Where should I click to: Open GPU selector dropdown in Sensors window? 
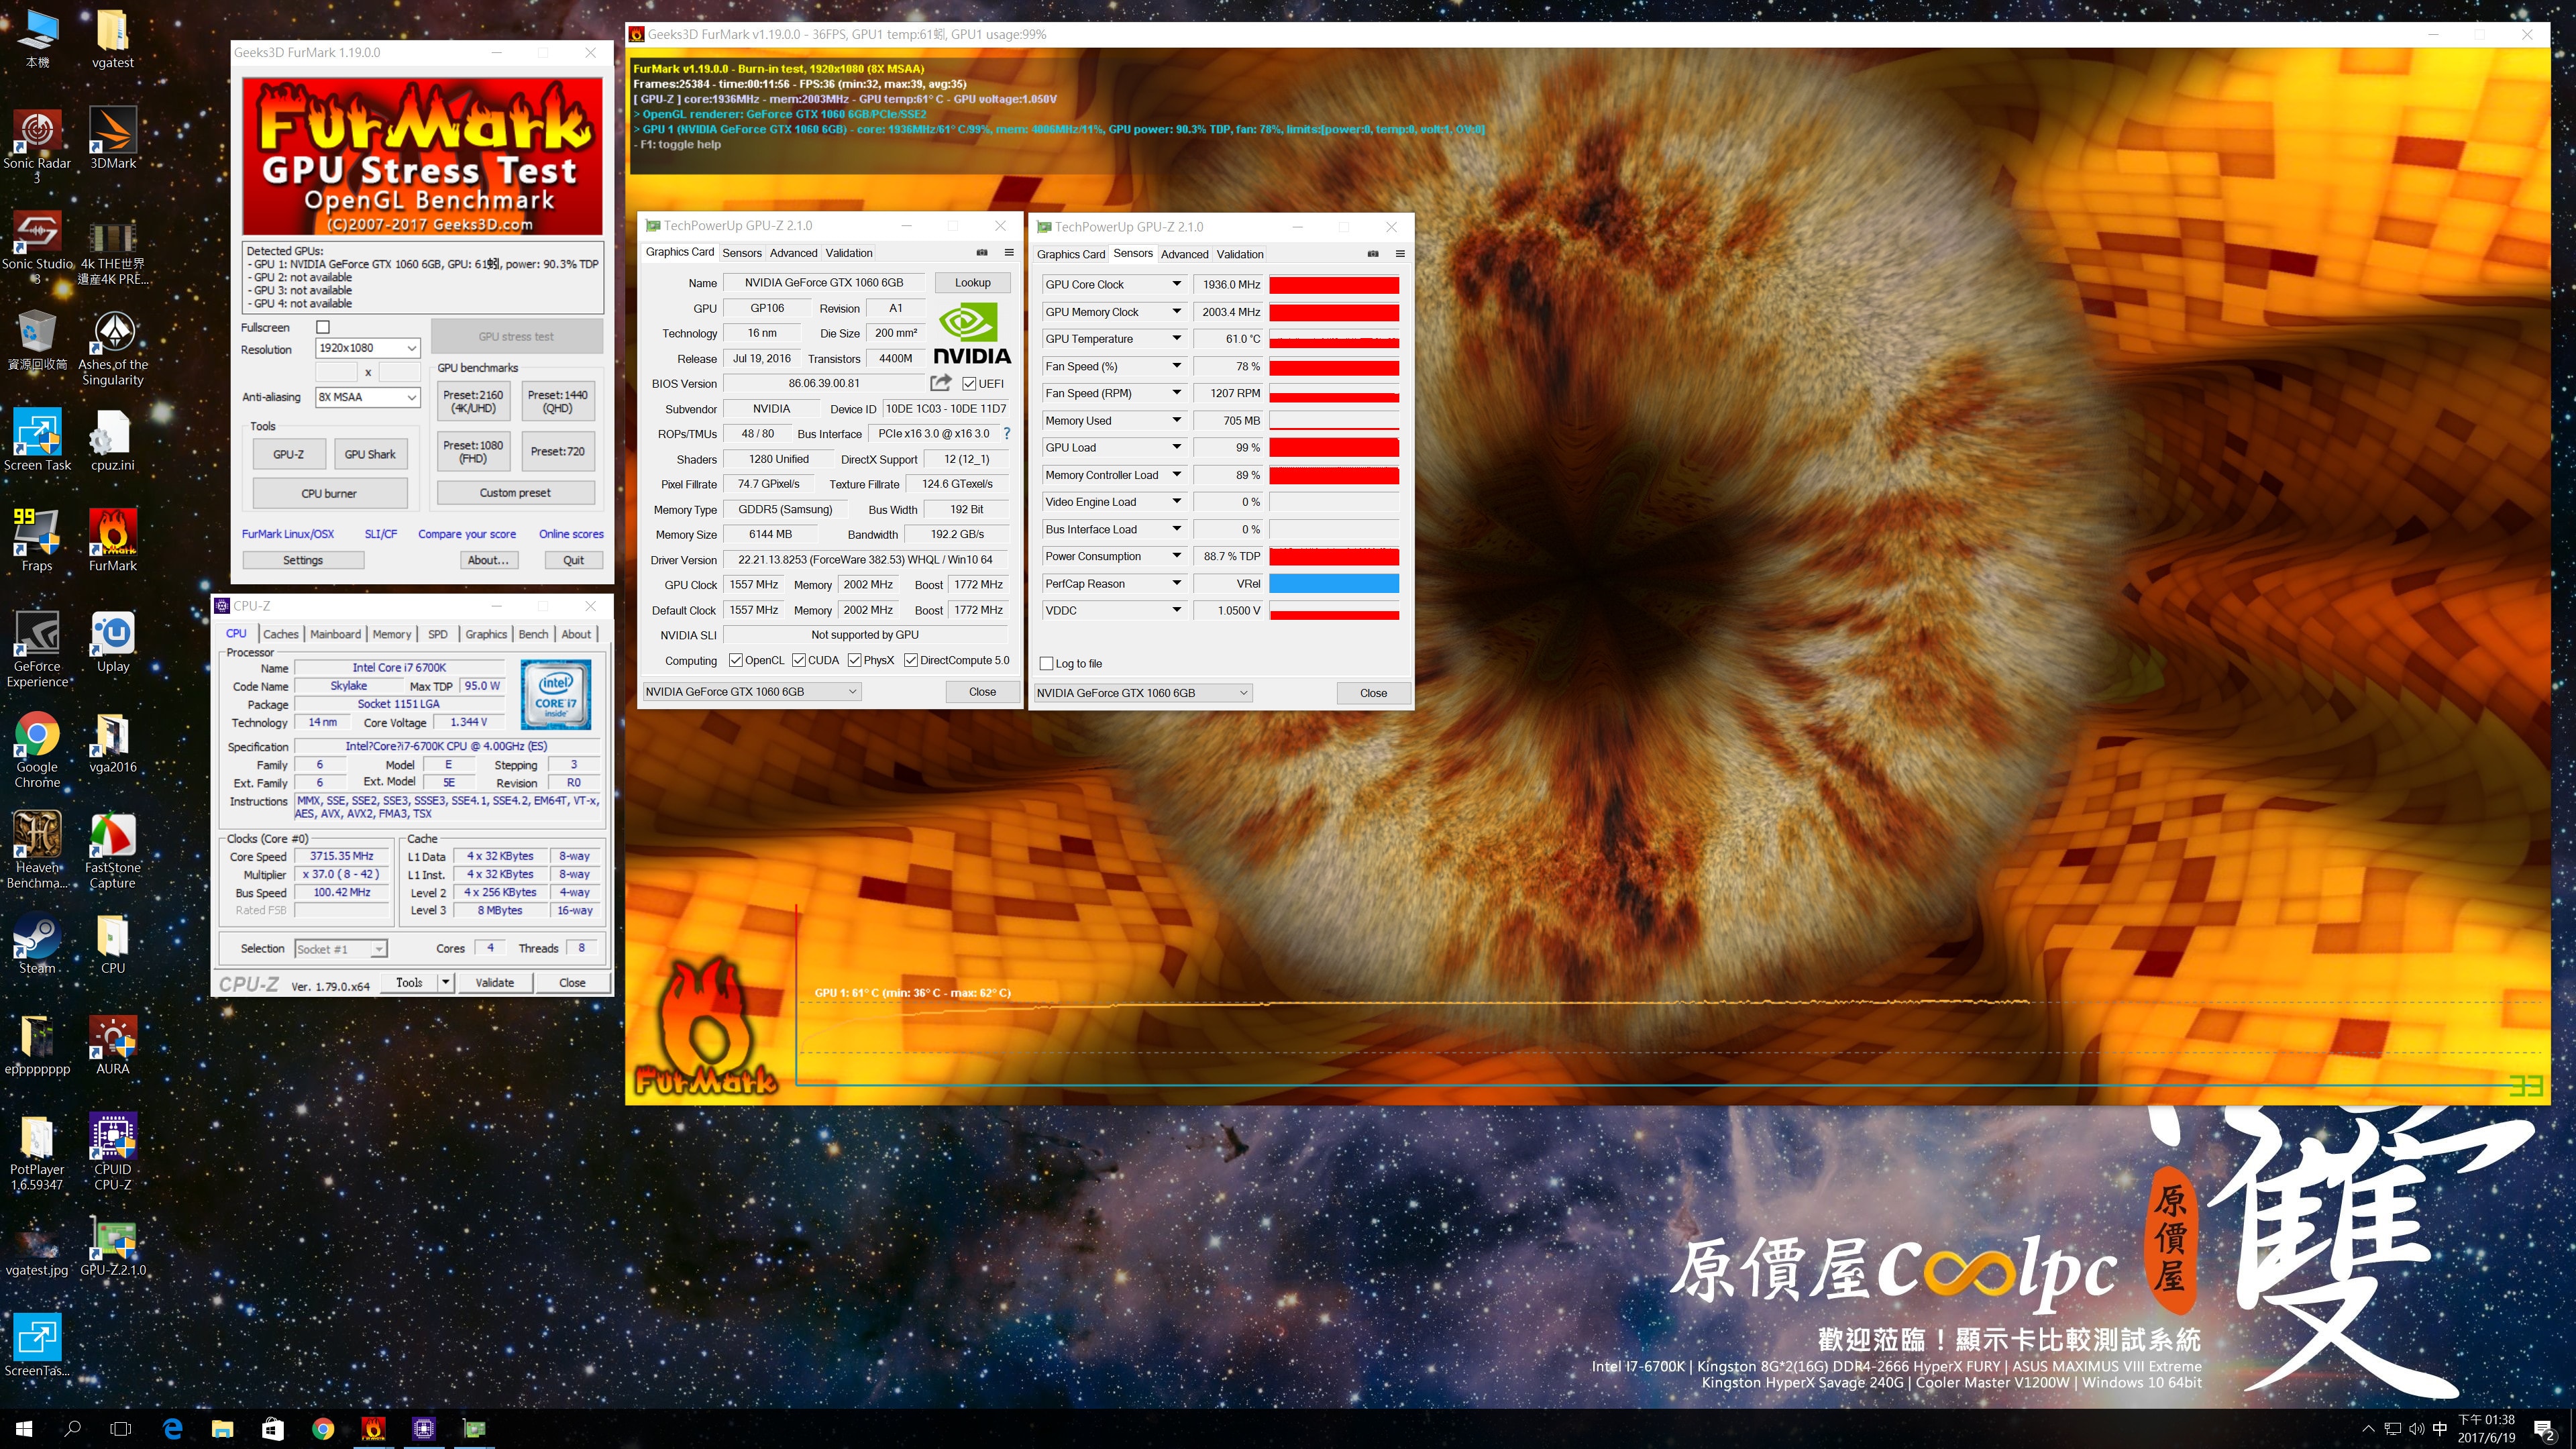pos(1142,693)
